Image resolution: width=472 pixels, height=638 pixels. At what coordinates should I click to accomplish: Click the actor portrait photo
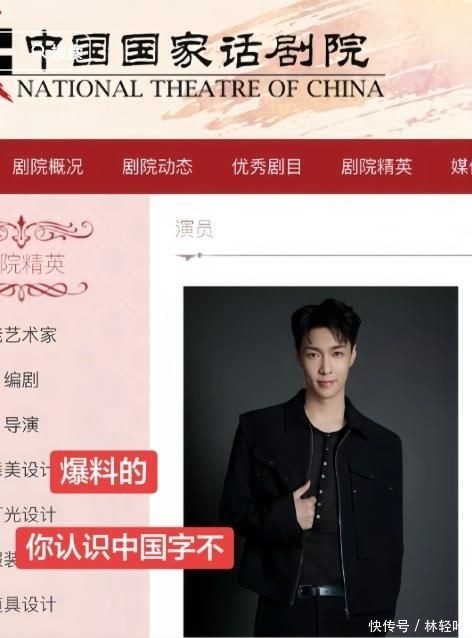[321, 461]
